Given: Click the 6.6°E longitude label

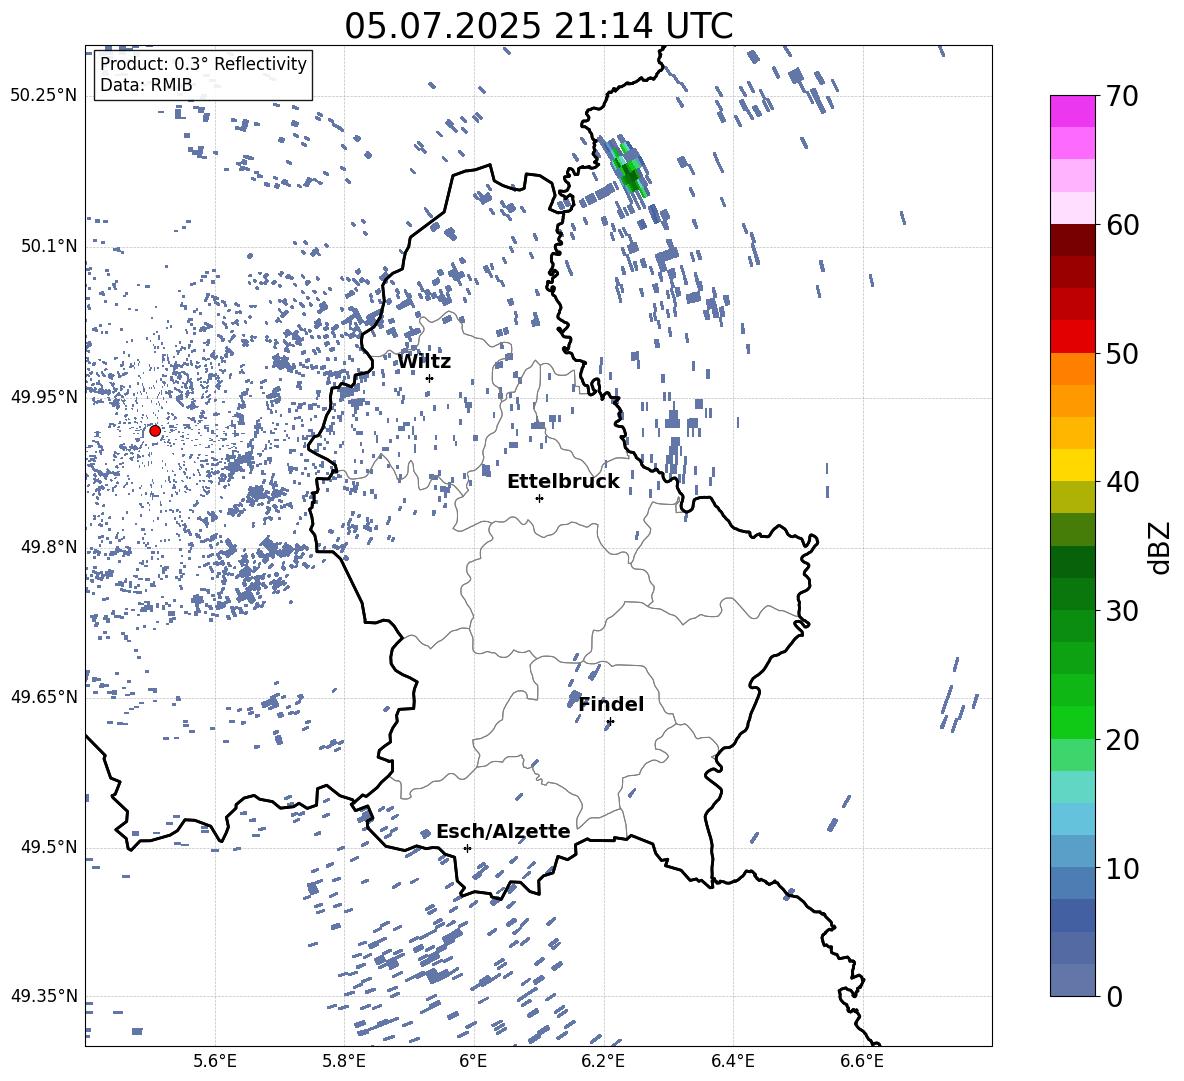Looking at the screenshot, I should point(862,1061).
